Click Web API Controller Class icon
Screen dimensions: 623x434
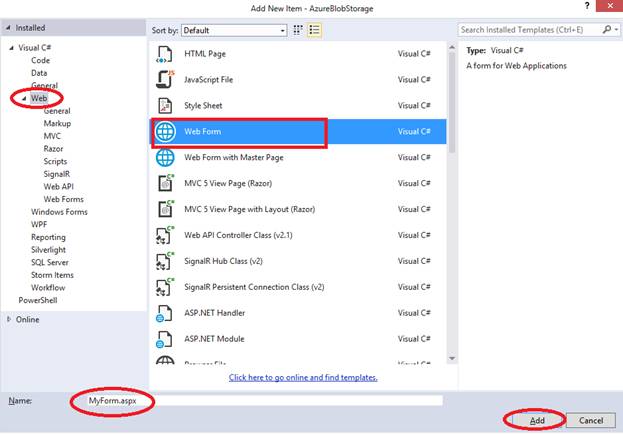[x=164, y=235]
